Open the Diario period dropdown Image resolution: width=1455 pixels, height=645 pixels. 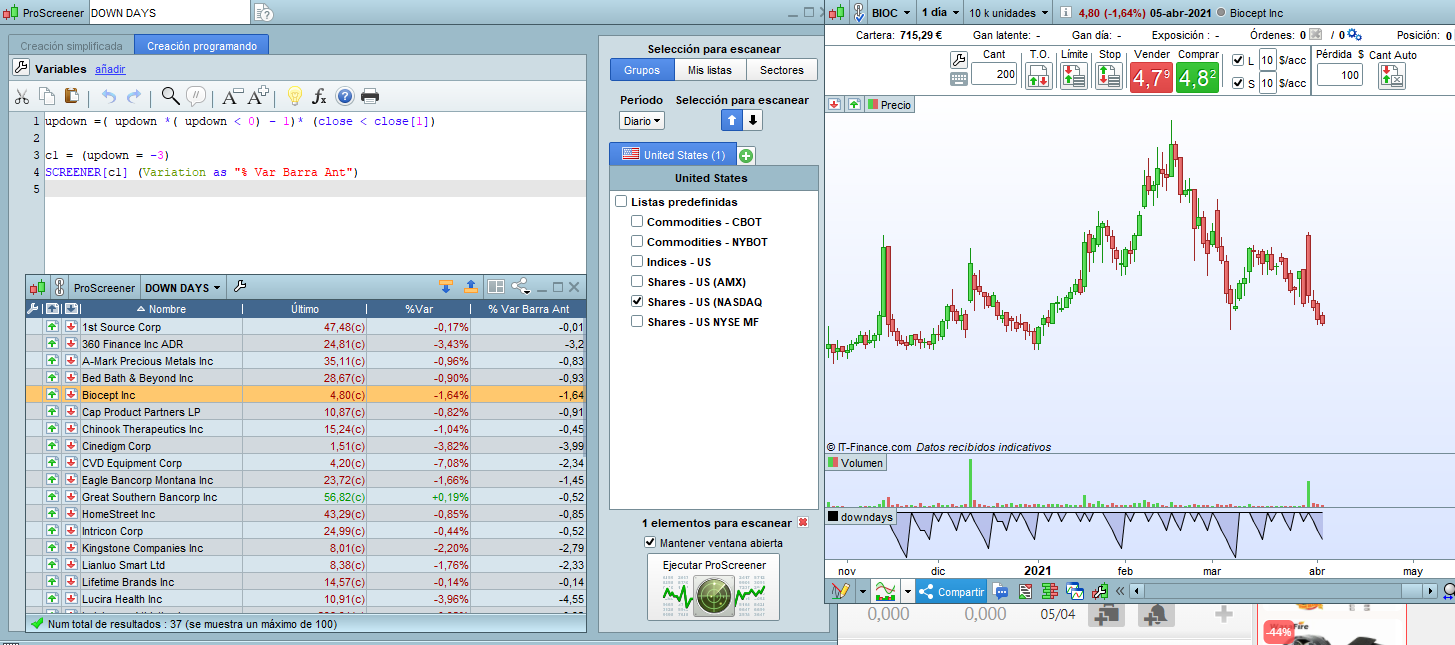[x=641, y=120]
